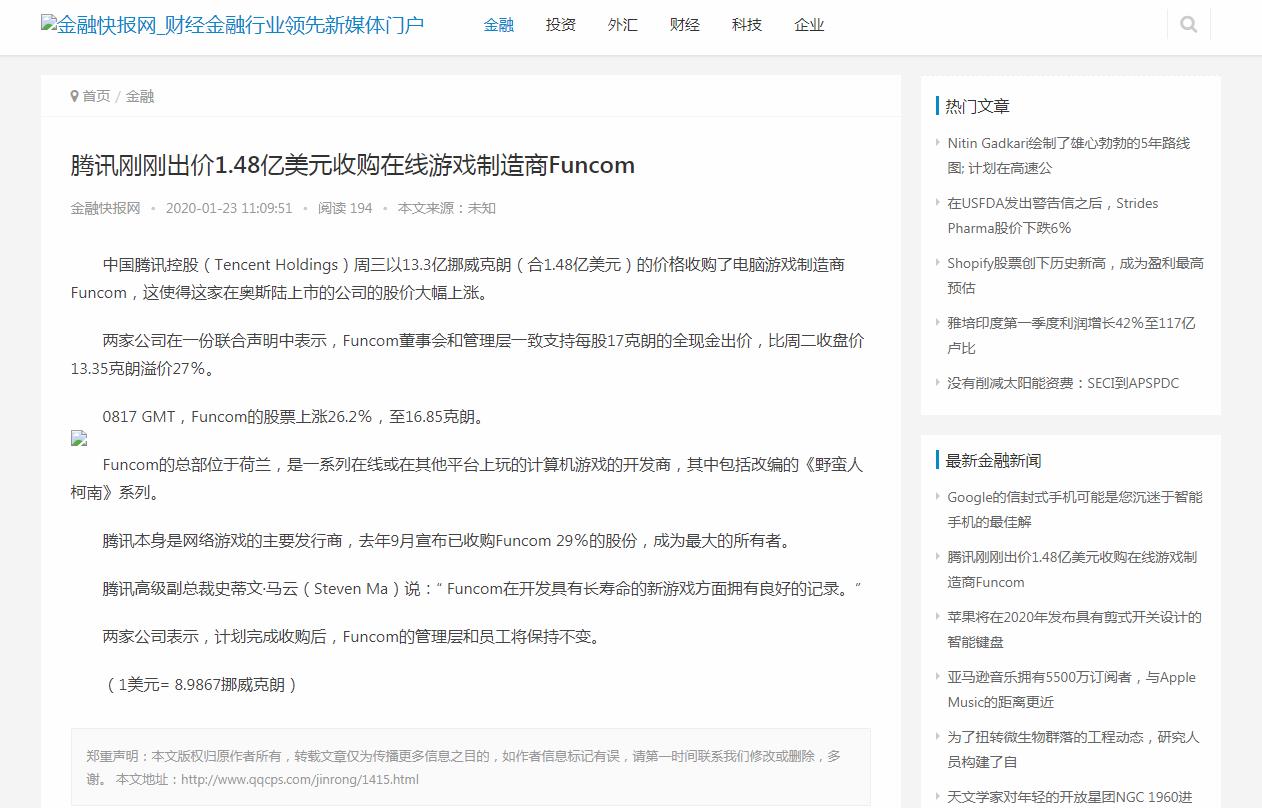Click the exchange rate line 1美元= 8.9867挪威克朗
1262x808 pixels.
(201, 684)
